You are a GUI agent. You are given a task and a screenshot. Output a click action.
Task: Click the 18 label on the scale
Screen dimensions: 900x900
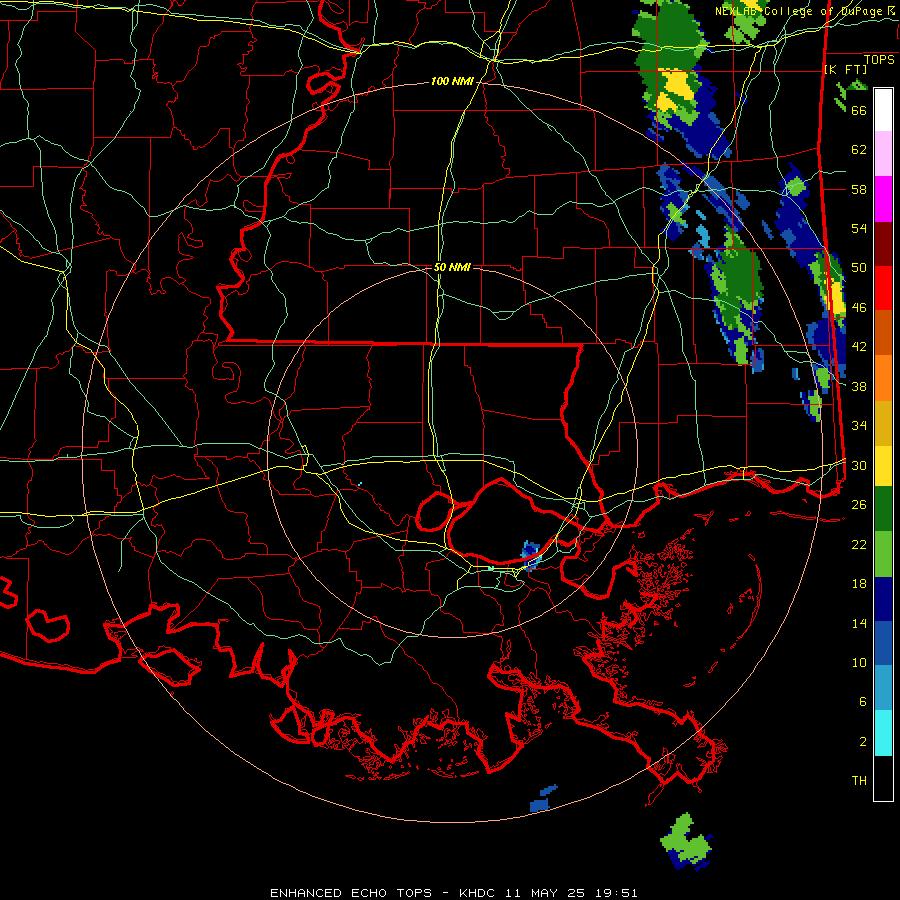coord(859,584)
